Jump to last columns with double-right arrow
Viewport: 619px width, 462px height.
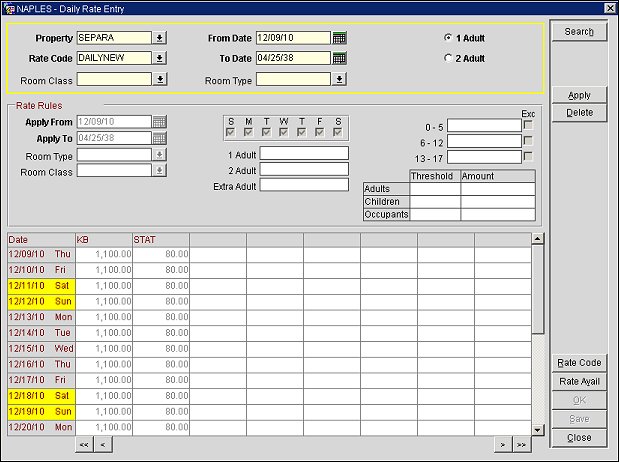(x=521, y=444)
